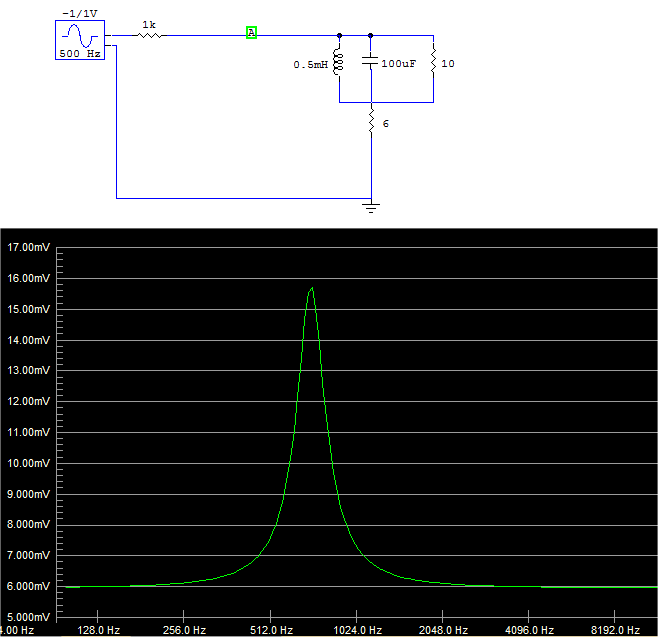Click the 5.000mV axis label

pyautogui.click(x=29, y=617)
